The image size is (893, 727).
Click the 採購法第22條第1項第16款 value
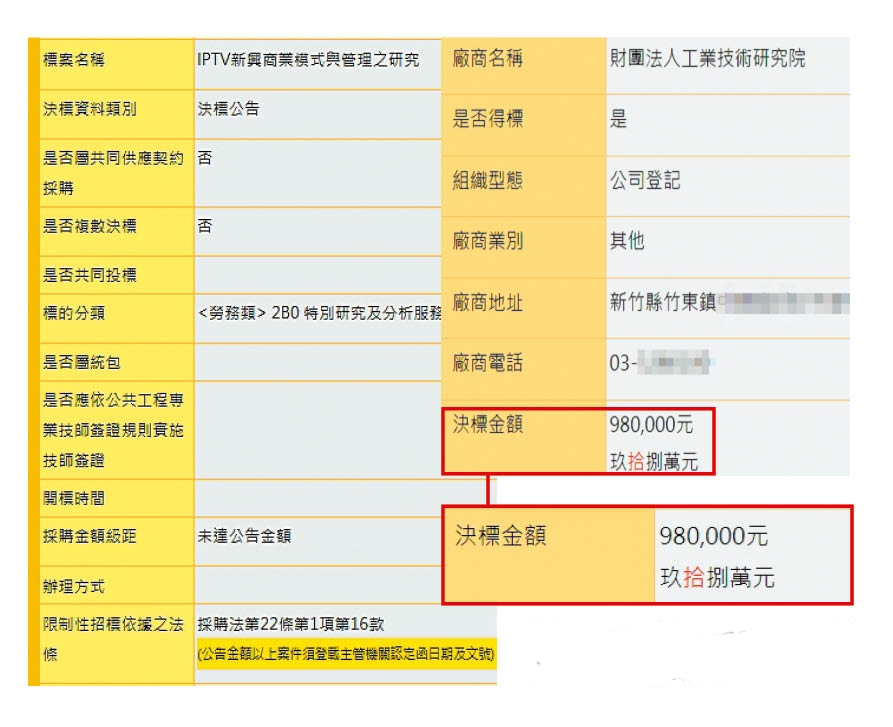tap(291, 624)
